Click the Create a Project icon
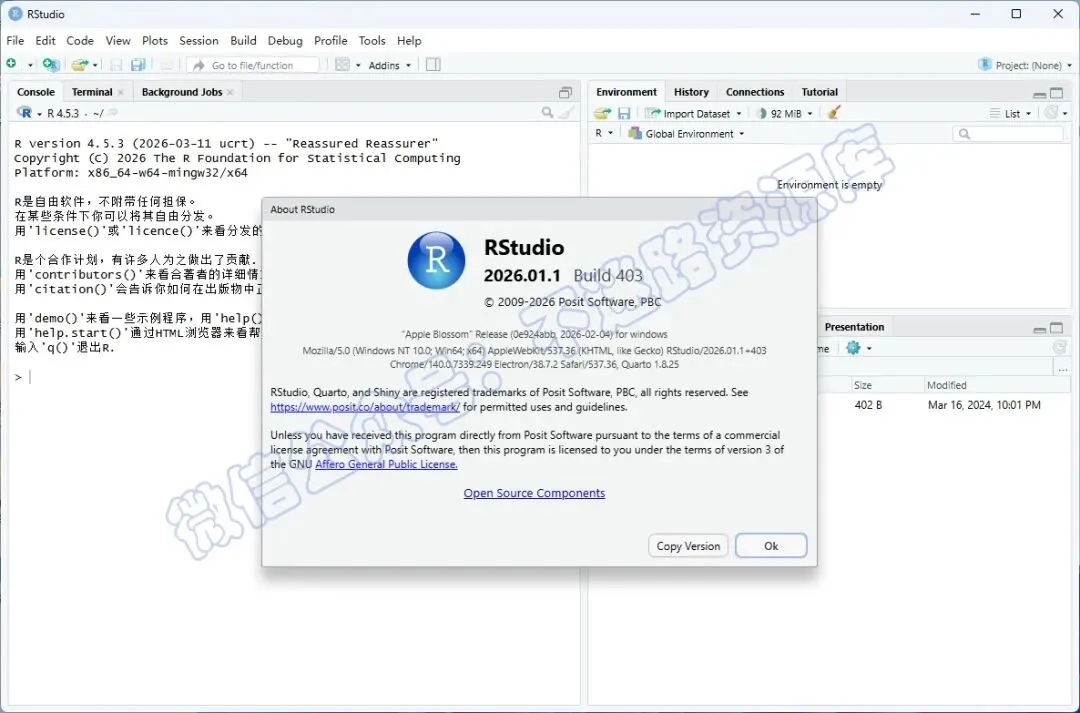Image resolution: width=1080 pixels, height=713 pixels. [51, 65]
